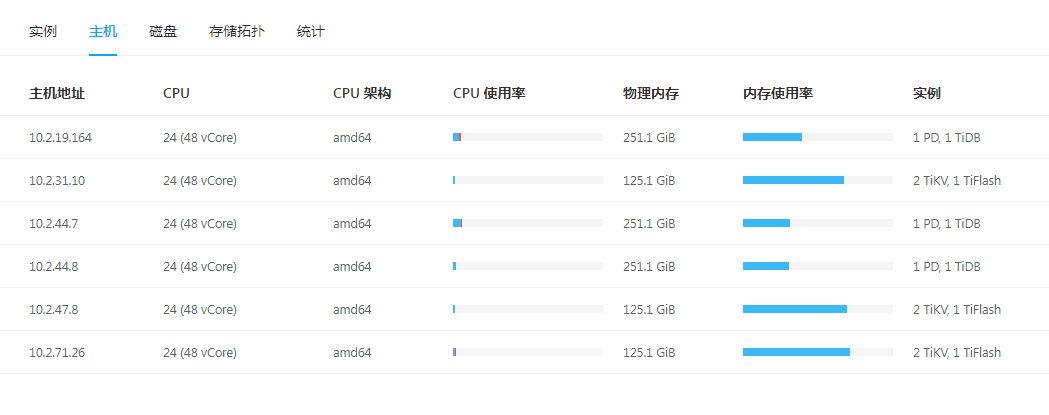Go to the 存储拓扑 tab
Image resolution: width=1049 pixels, height=415 pixels.
click(x=237, y=31)
